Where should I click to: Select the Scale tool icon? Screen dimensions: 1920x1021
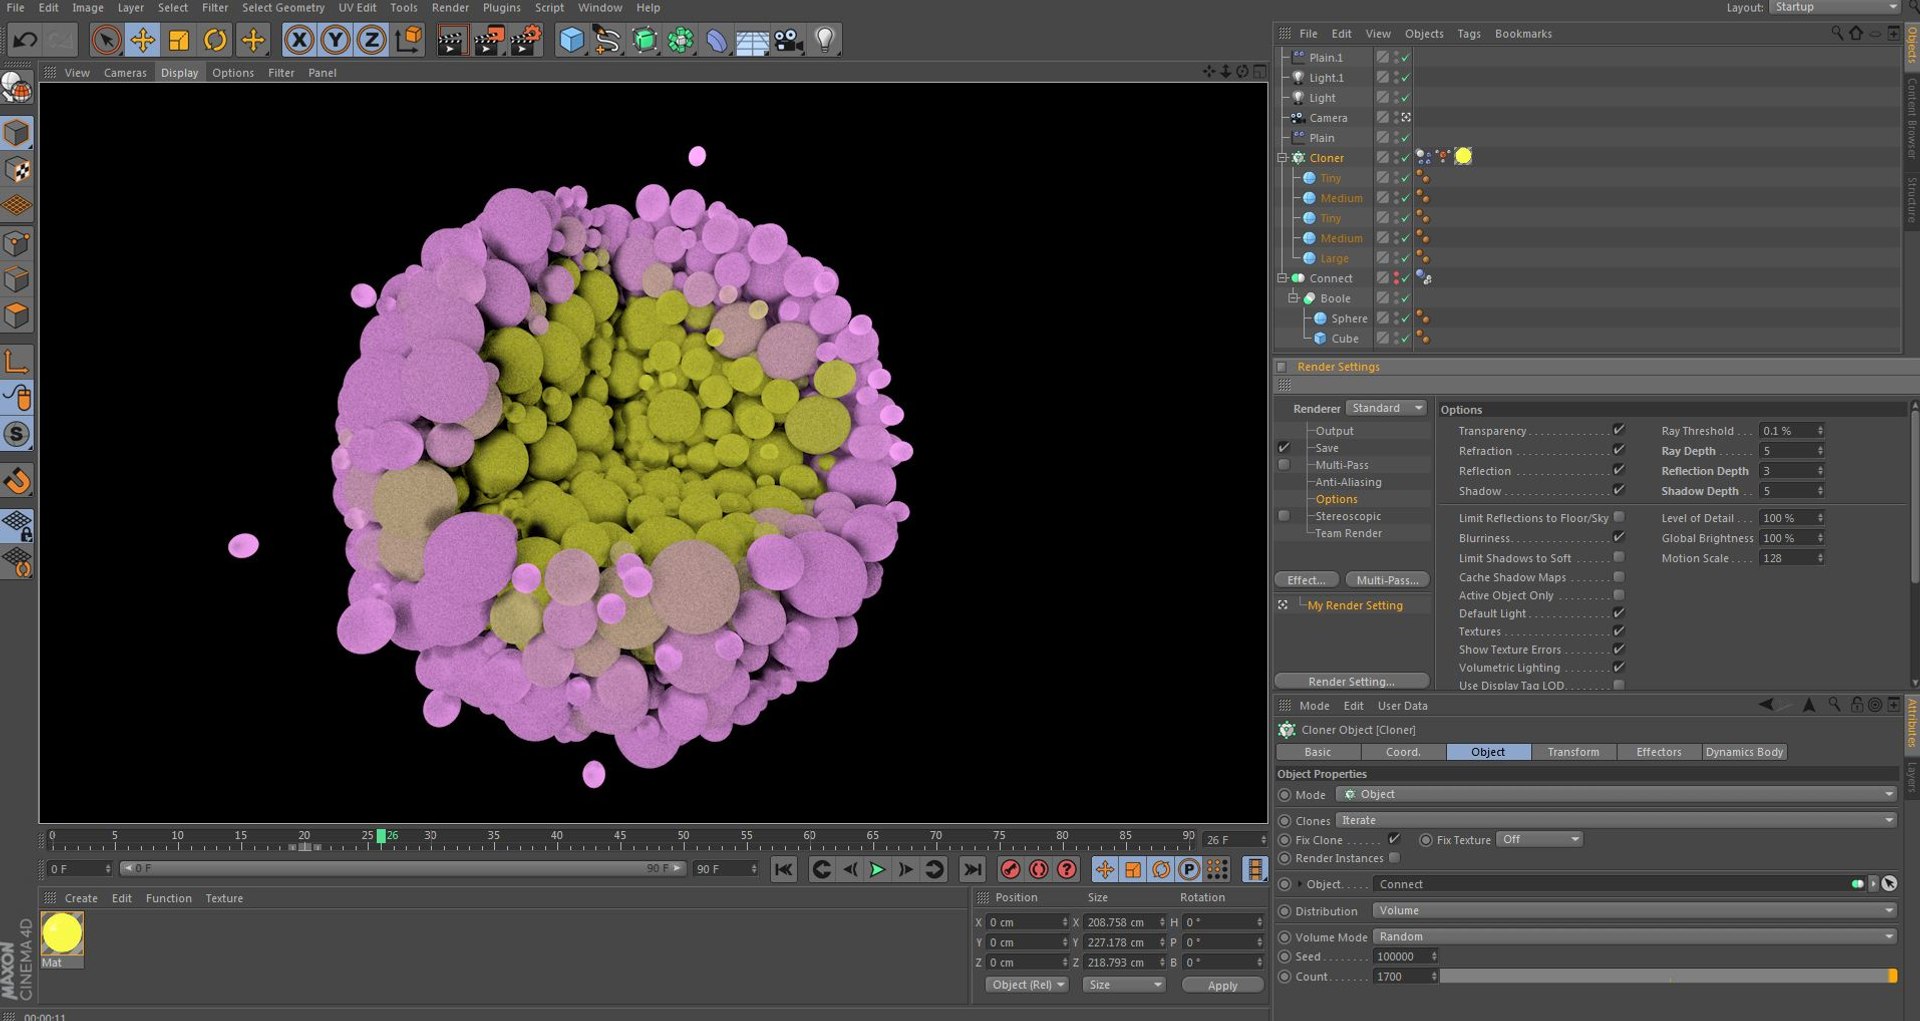[x=179, y=40]
